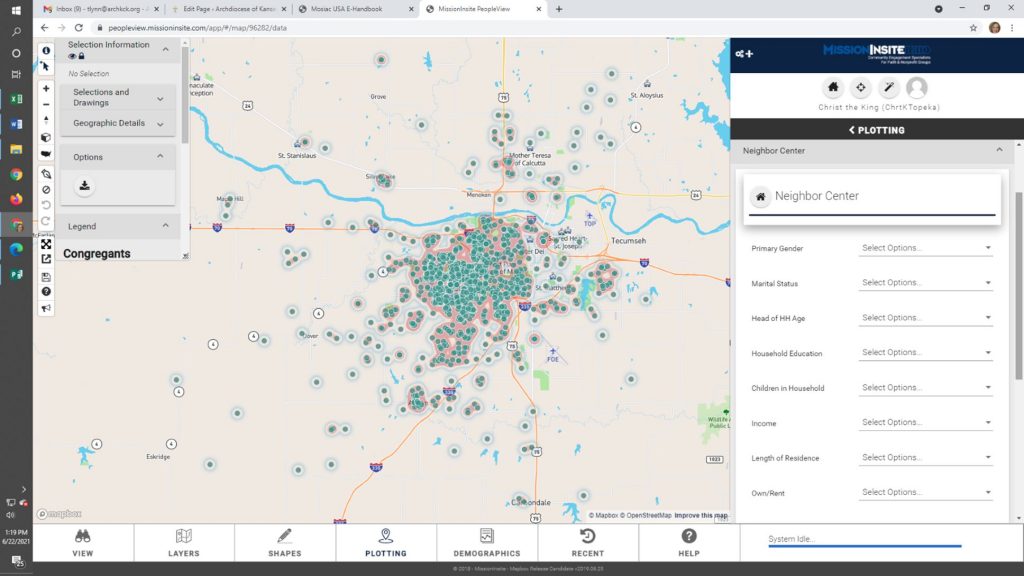The width and height of the screenshot is (1024, 576).
Task: Open the user profile avatar
Action: click(917, 88)
